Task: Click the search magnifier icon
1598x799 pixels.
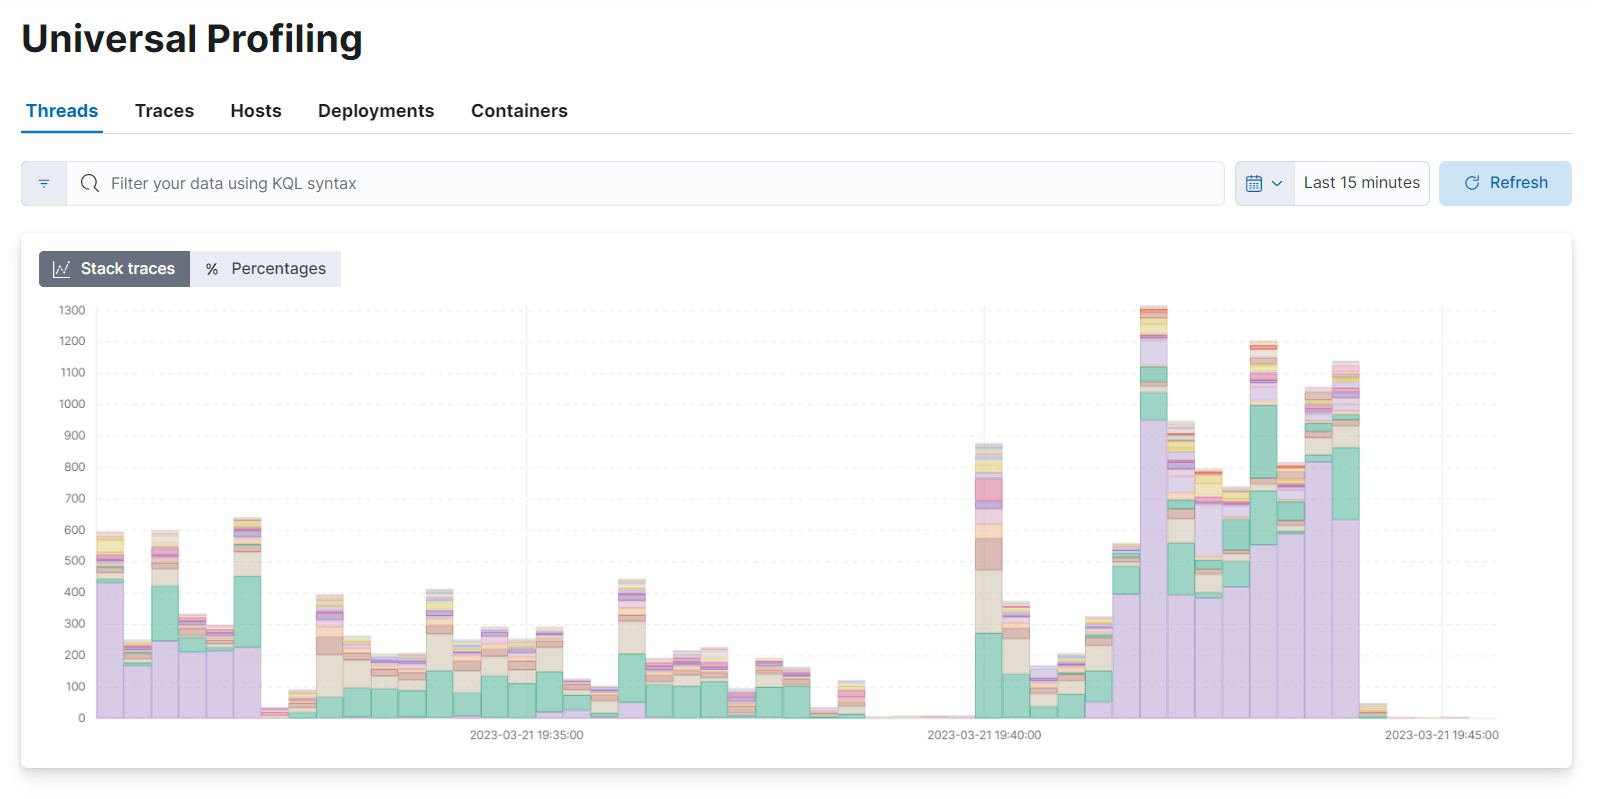Action: click(x=90, y=184)
